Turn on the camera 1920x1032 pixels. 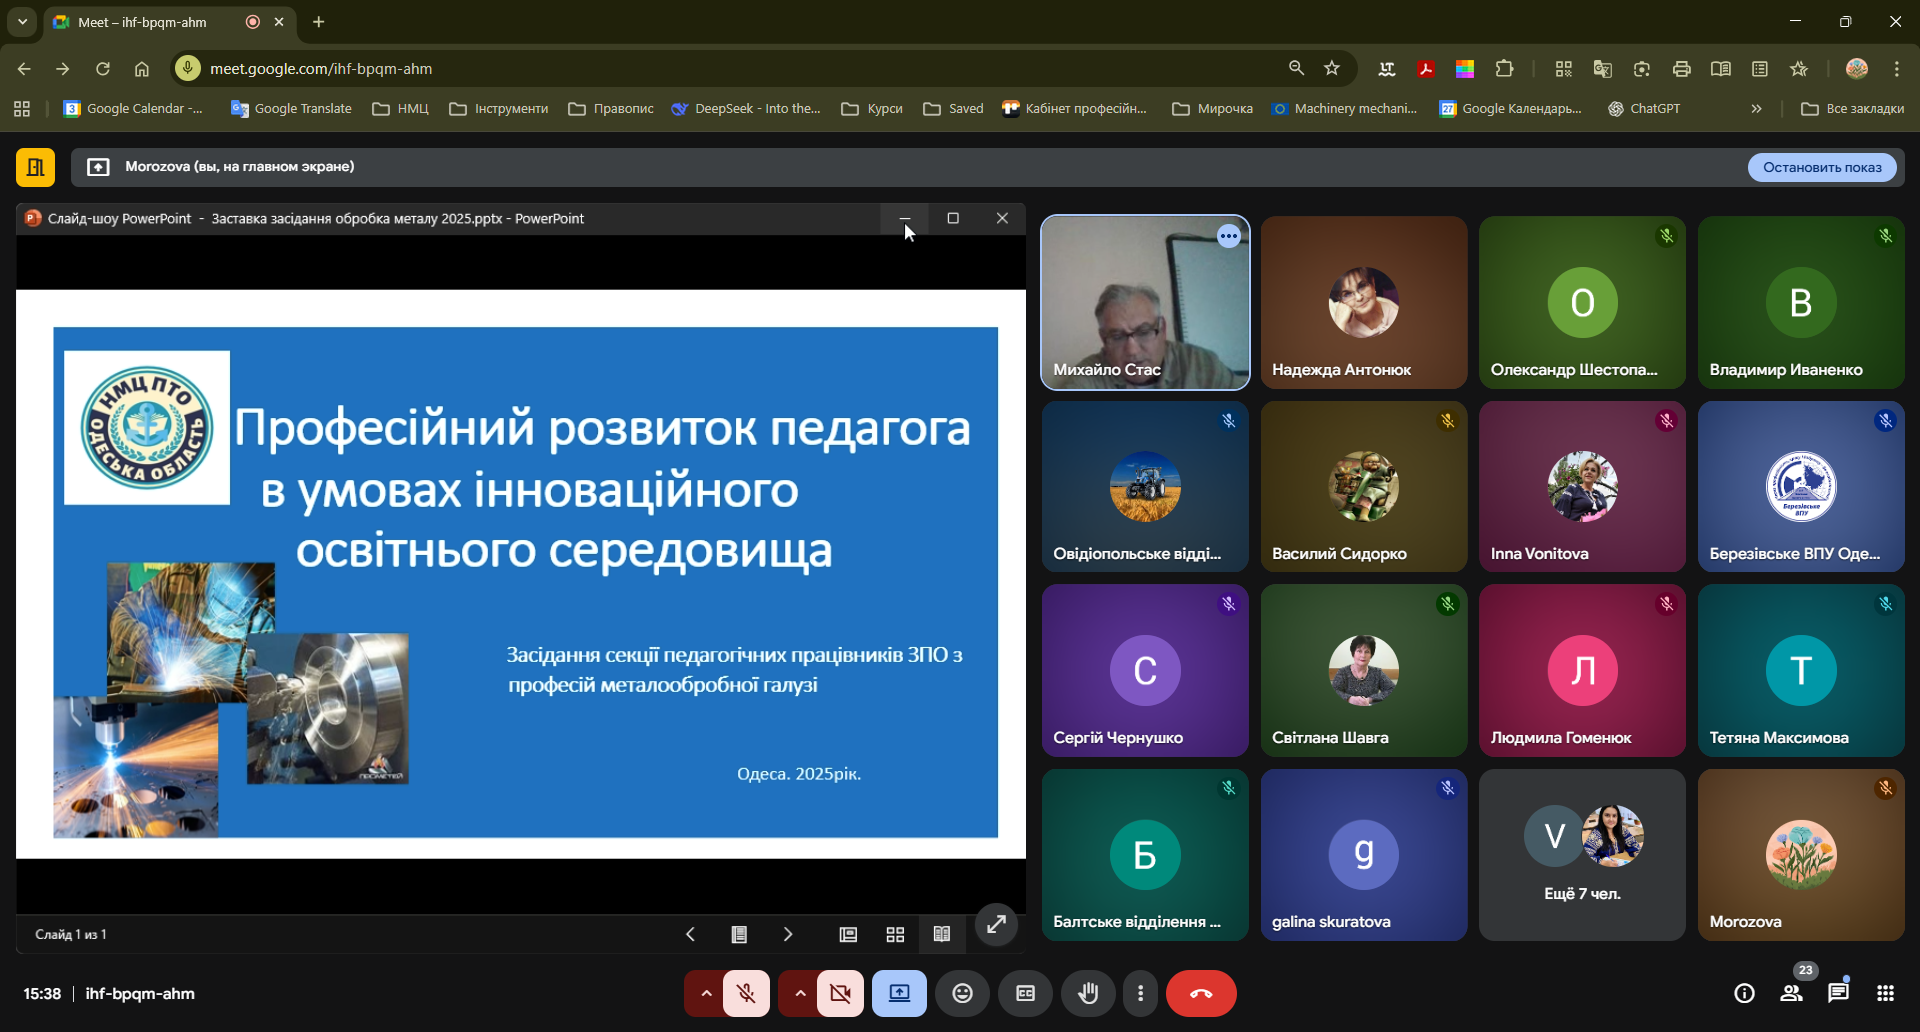tap(840, 993)
